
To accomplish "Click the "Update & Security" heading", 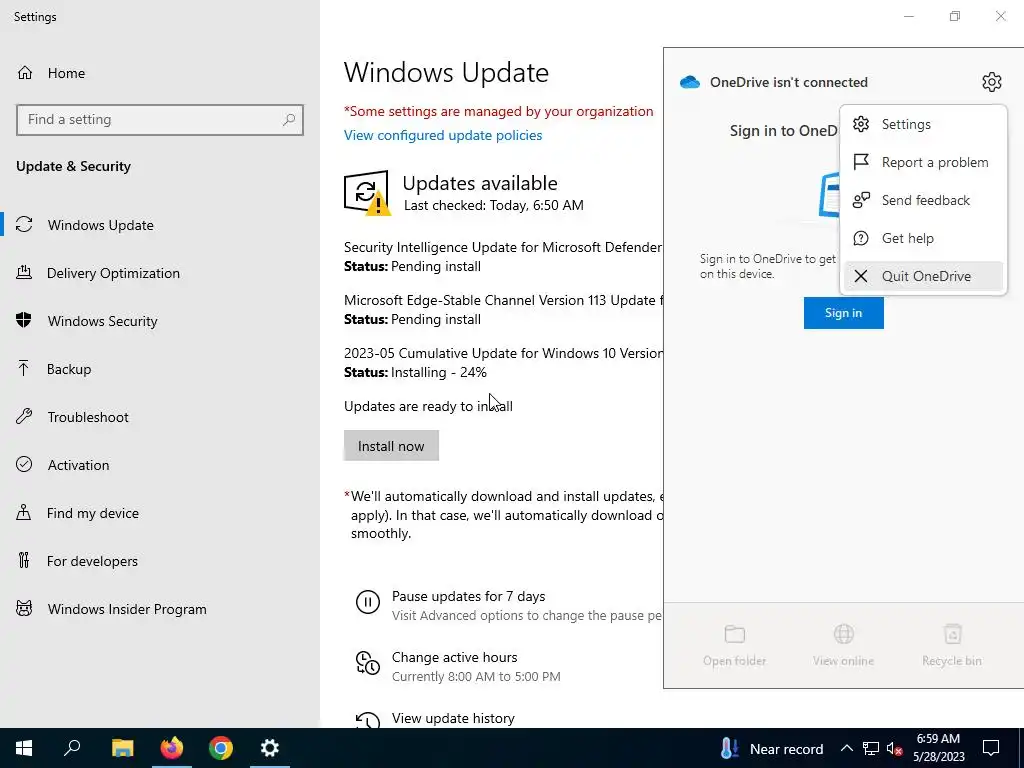I will [x=73, y=167].
